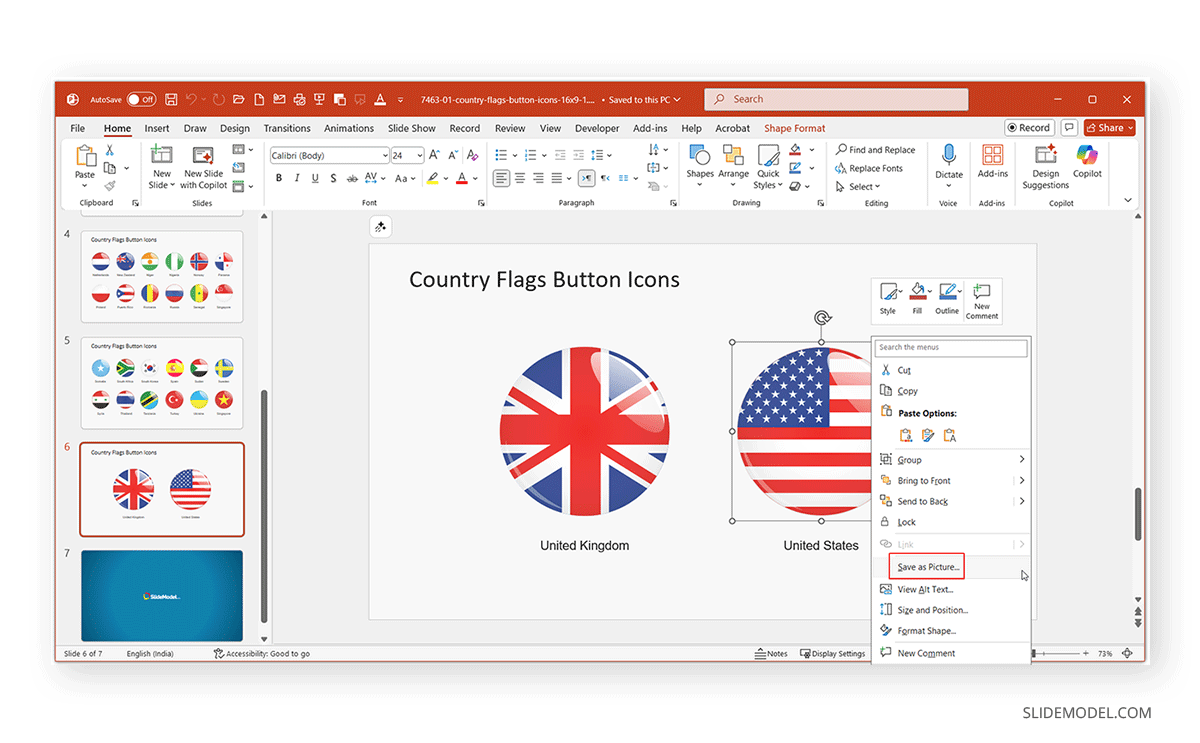The height and width of the screenshot is (743, 1200).
Task: Open the font size dropdown
Action: [x=418, y=155]
